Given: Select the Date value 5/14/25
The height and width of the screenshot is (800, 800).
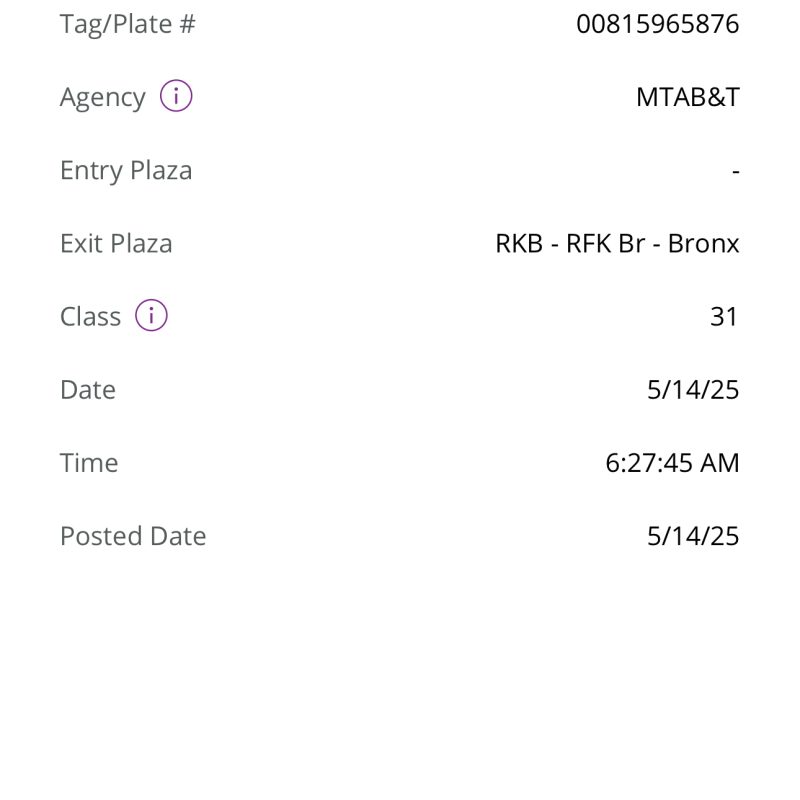Looking at the screenshot, I should [x=693, y=390].
